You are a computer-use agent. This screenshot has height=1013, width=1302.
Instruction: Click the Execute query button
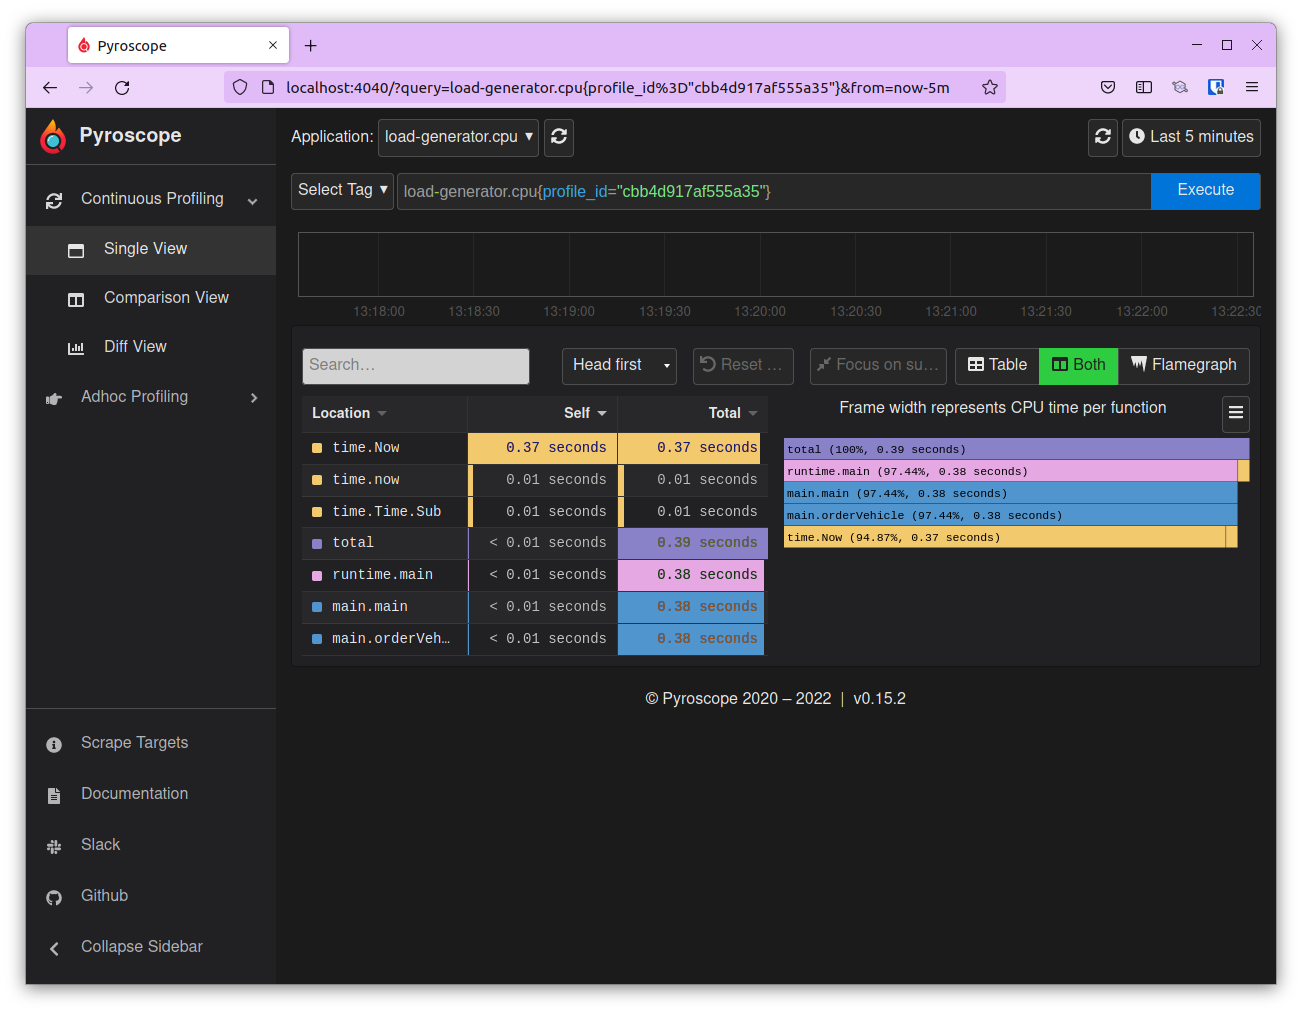point(1204,190)
